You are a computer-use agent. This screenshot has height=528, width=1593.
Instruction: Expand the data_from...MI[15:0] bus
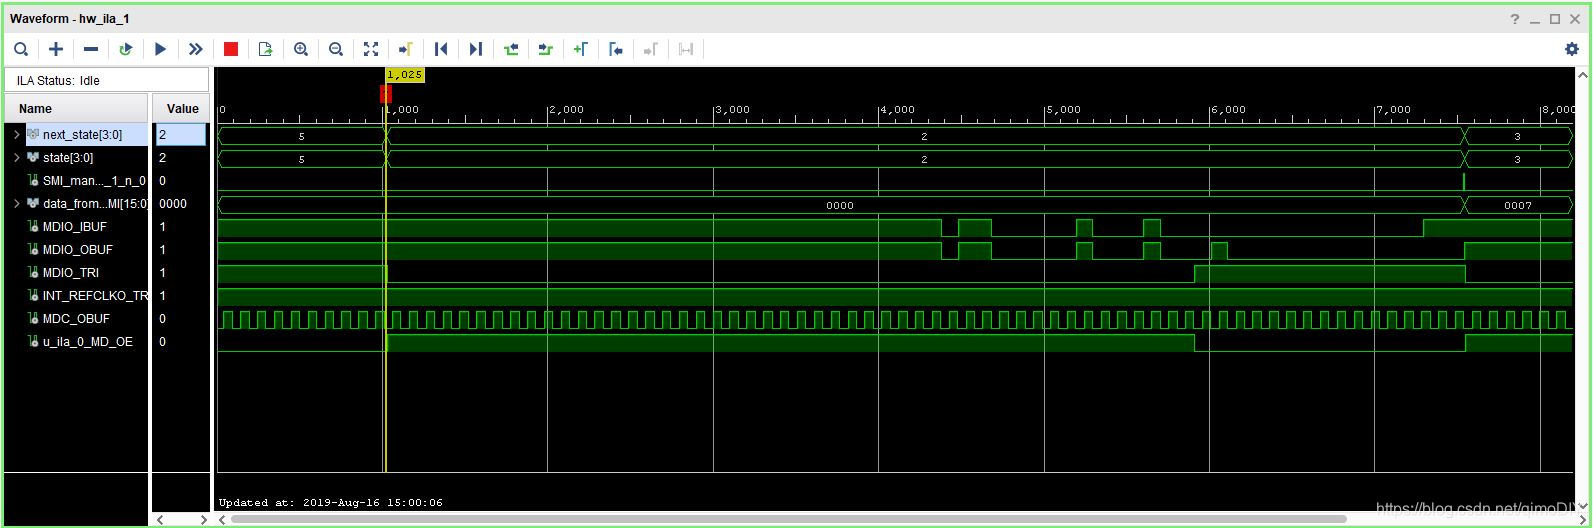(x=17, y=203)
